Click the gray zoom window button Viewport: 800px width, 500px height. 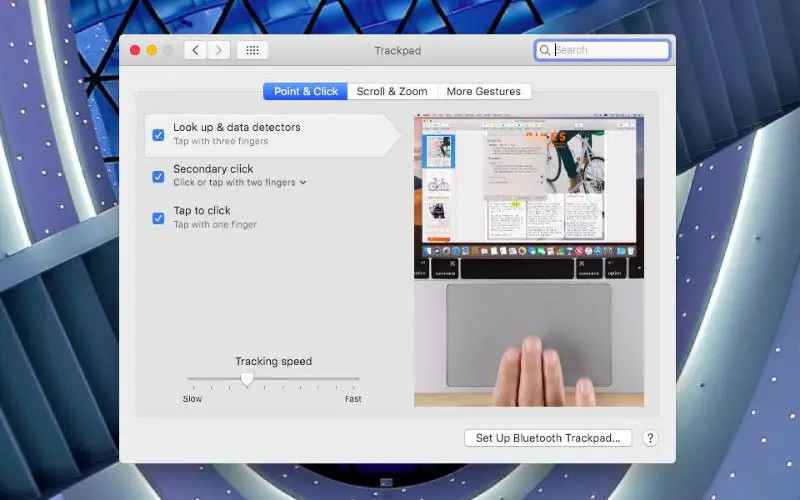point(168,50)
